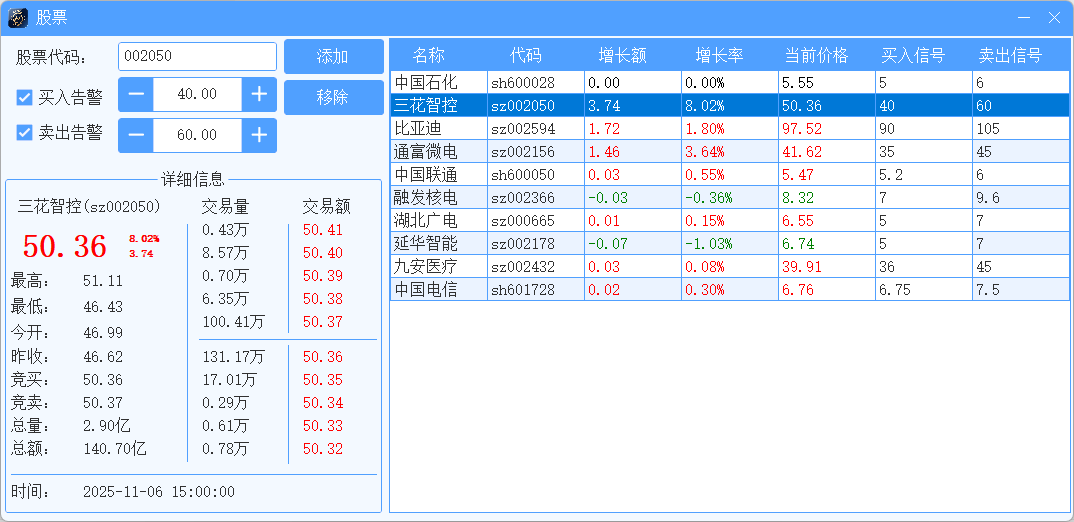This screenshot has width=1074, height=522.
Task: Click the 添加 button
Action: tap(334, 56)
